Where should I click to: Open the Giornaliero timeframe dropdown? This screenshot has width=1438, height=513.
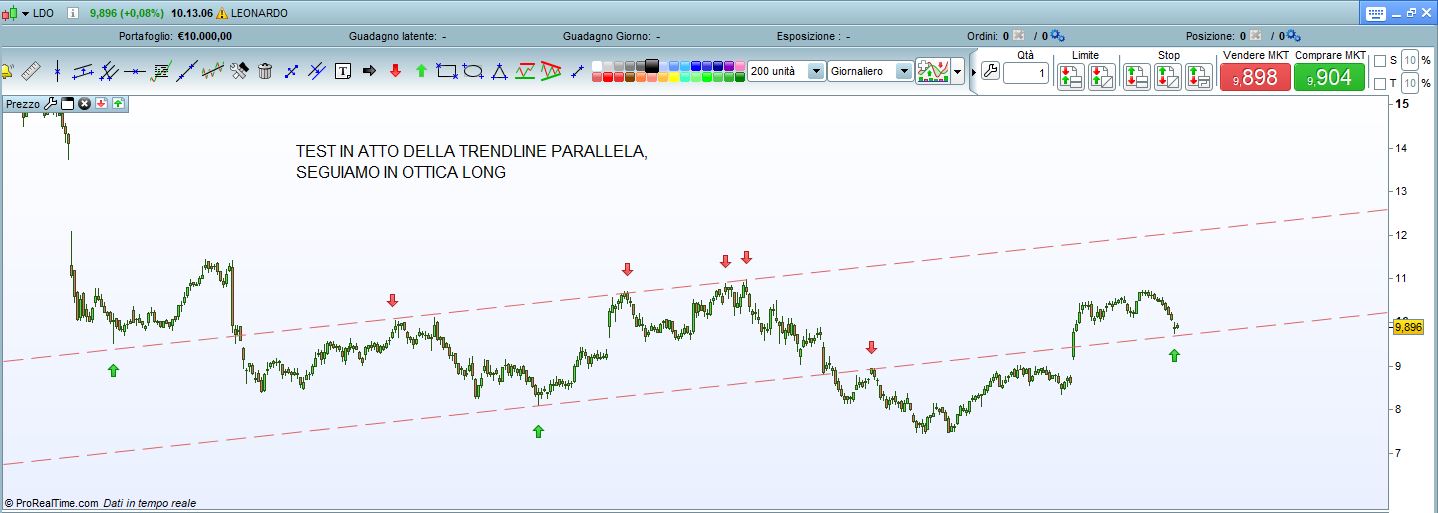click(904, 71)
